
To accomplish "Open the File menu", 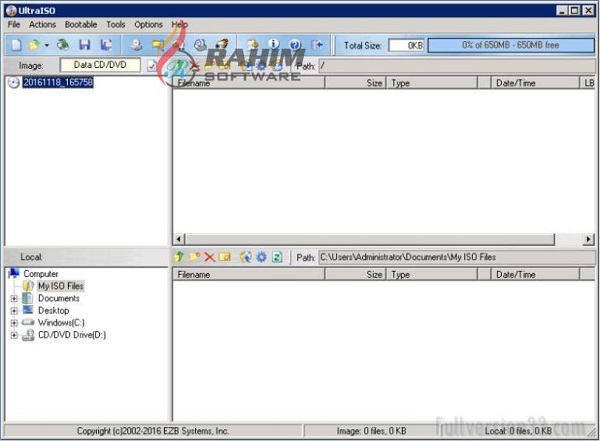I will (x=14, y=24).
